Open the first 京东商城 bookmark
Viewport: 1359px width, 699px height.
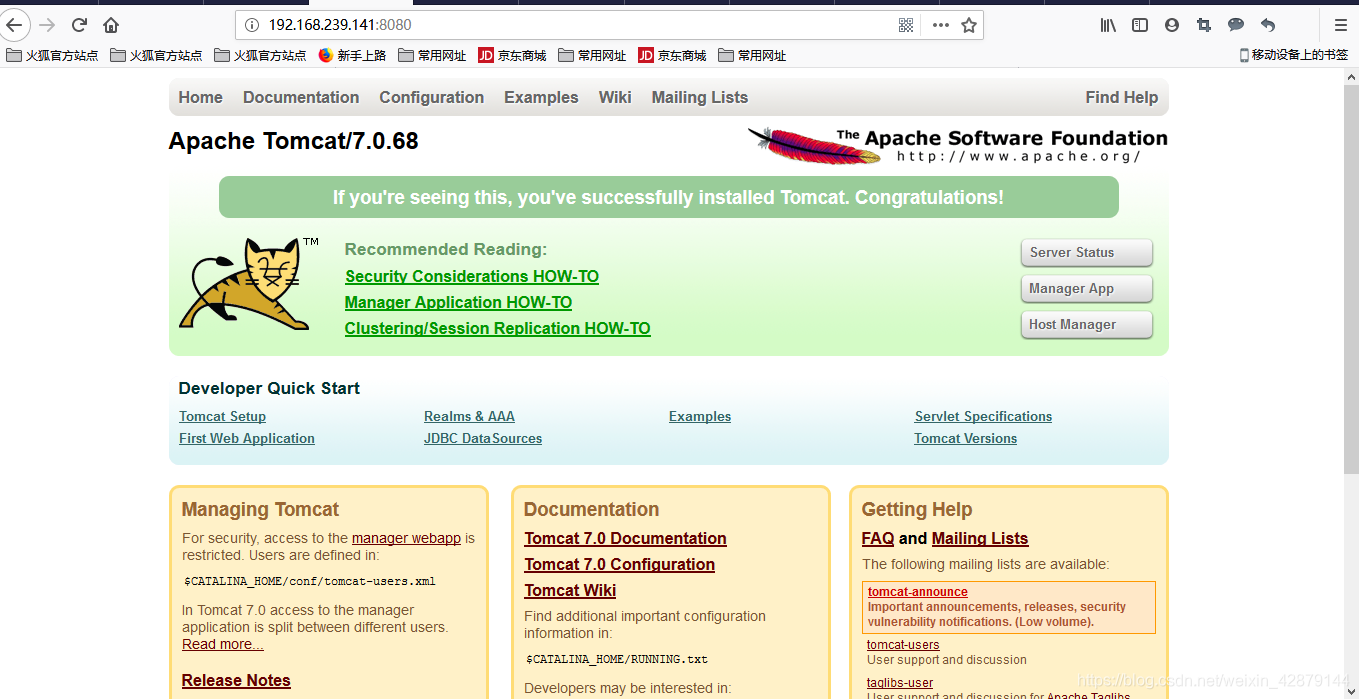click(512, 56)
